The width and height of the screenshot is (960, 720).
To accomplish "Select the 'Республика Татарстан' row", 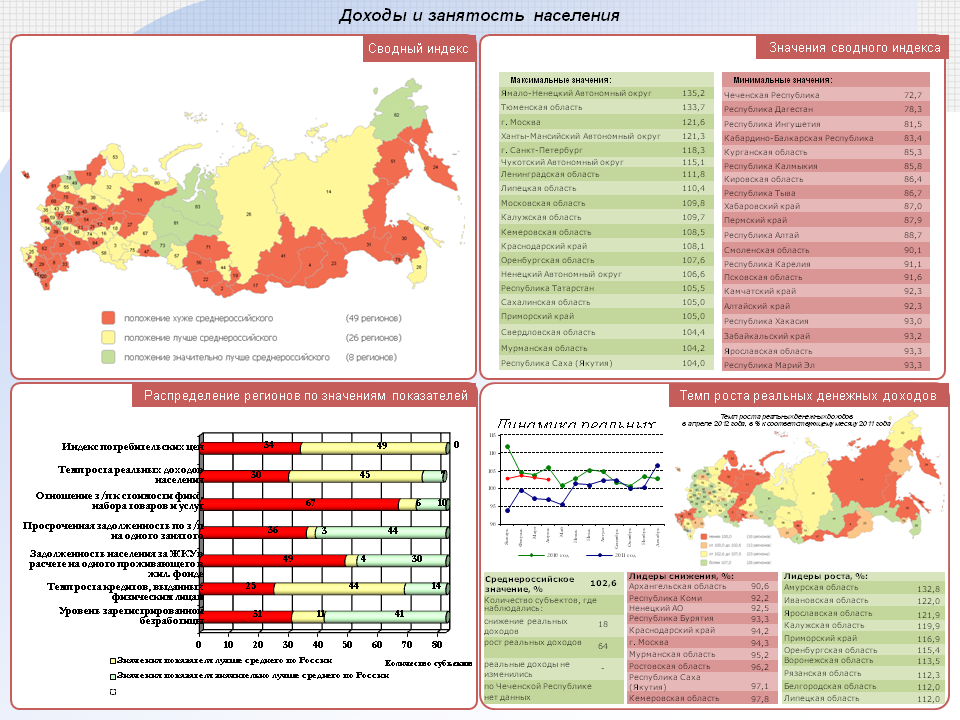I will pos(606,288).
